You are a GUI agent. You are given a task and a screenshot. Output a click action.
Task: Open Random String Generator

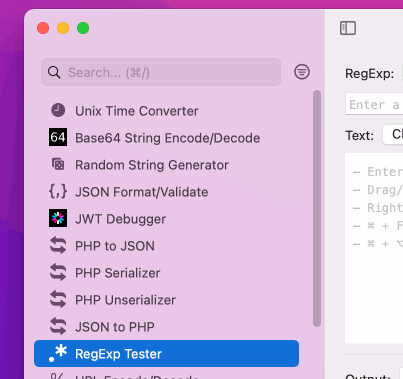(x=166, y=165)
